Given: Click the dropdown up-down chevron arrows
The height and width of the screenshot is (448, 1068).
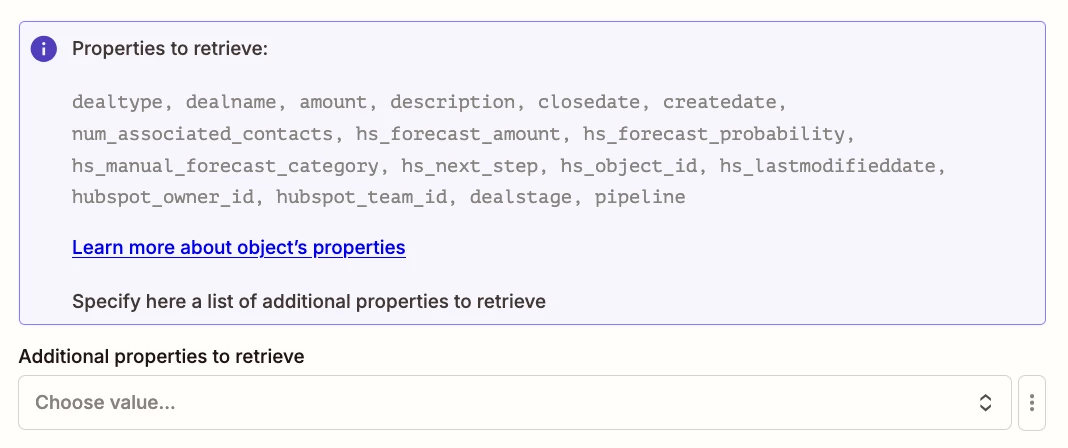Looking at the screenshot, I should (x=985, y=403).
